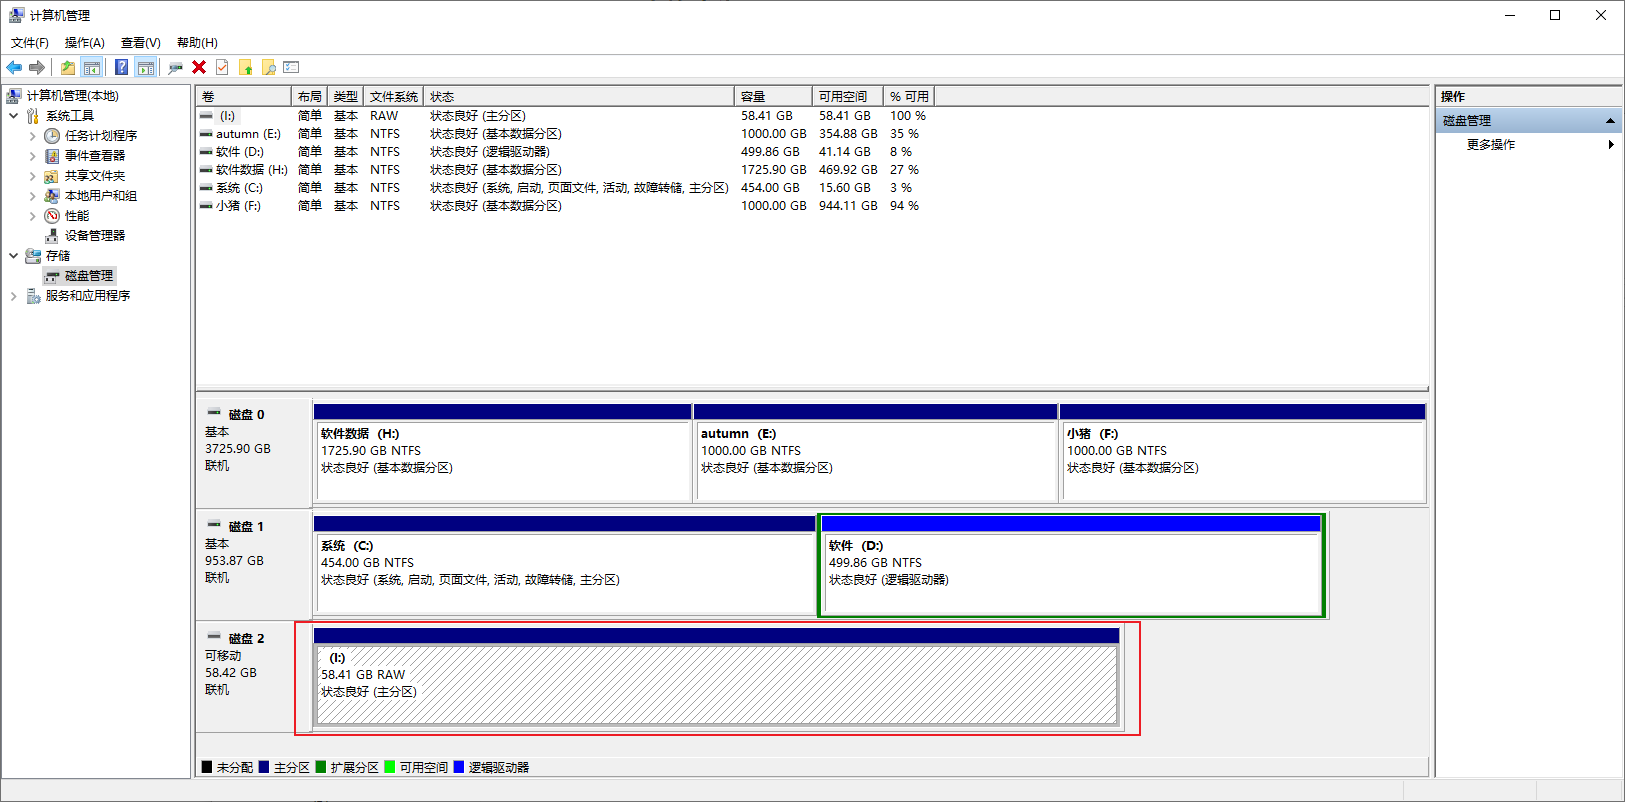
Task: Sort by the 状态 column header
Action: click(579, 97)
